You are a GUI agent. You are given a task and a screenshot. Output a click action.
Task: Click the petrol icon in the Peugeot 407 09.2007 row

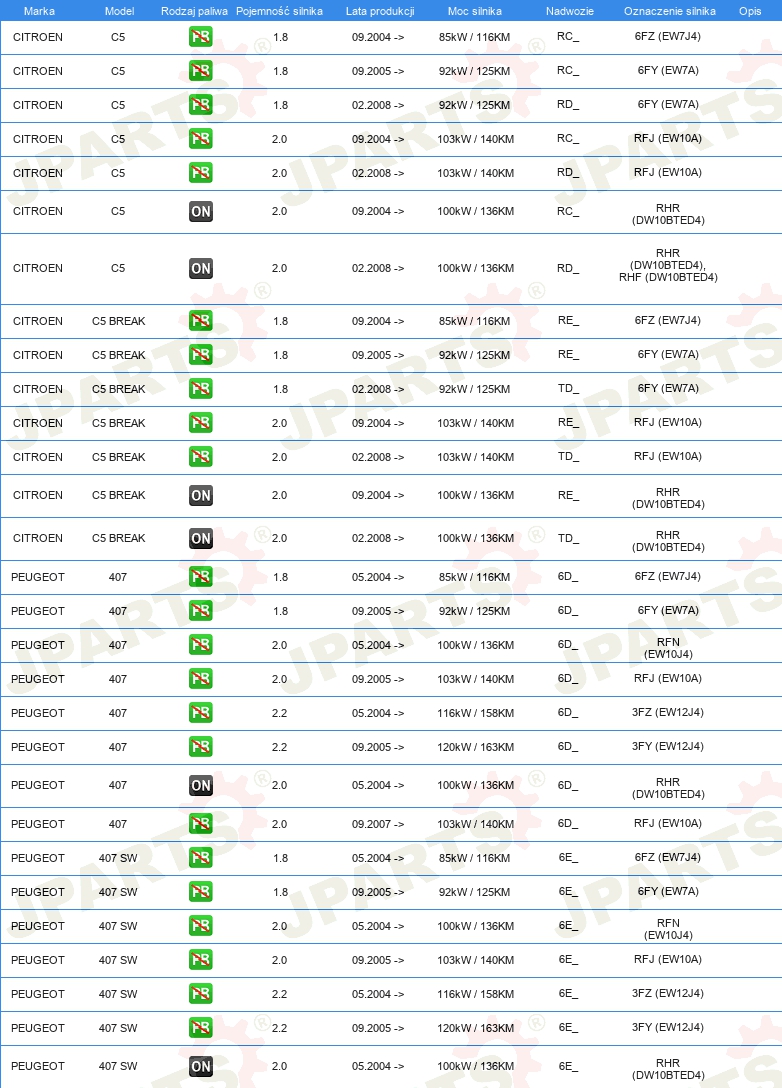(201, 824)
